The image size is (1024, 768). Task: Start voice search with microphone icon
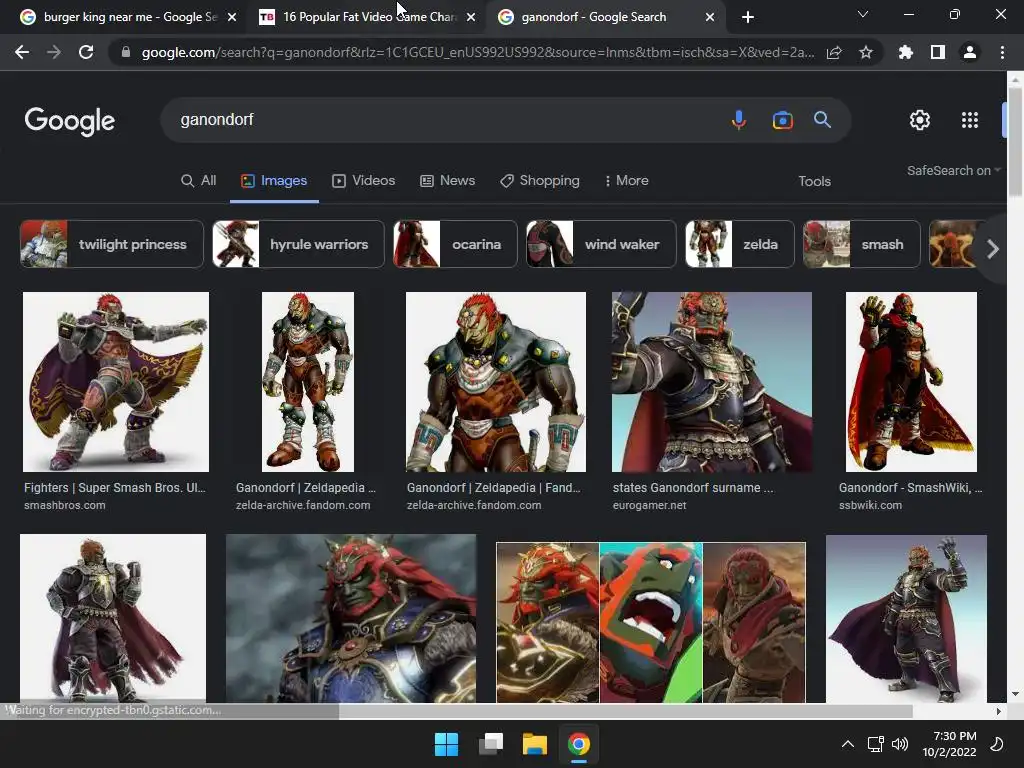pos(739,120)
